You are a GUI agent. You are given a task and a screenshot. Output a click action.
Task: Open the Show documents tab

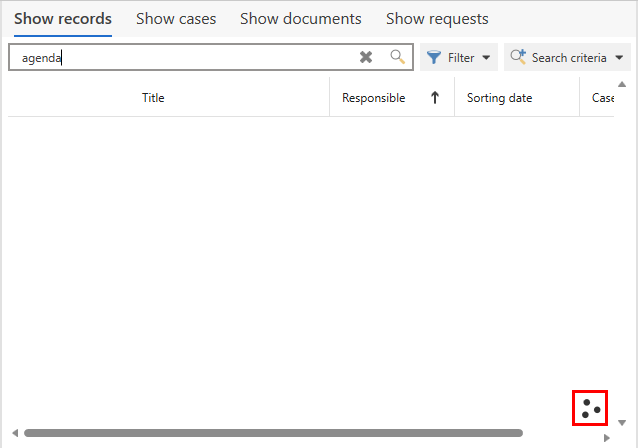[300, 19]
